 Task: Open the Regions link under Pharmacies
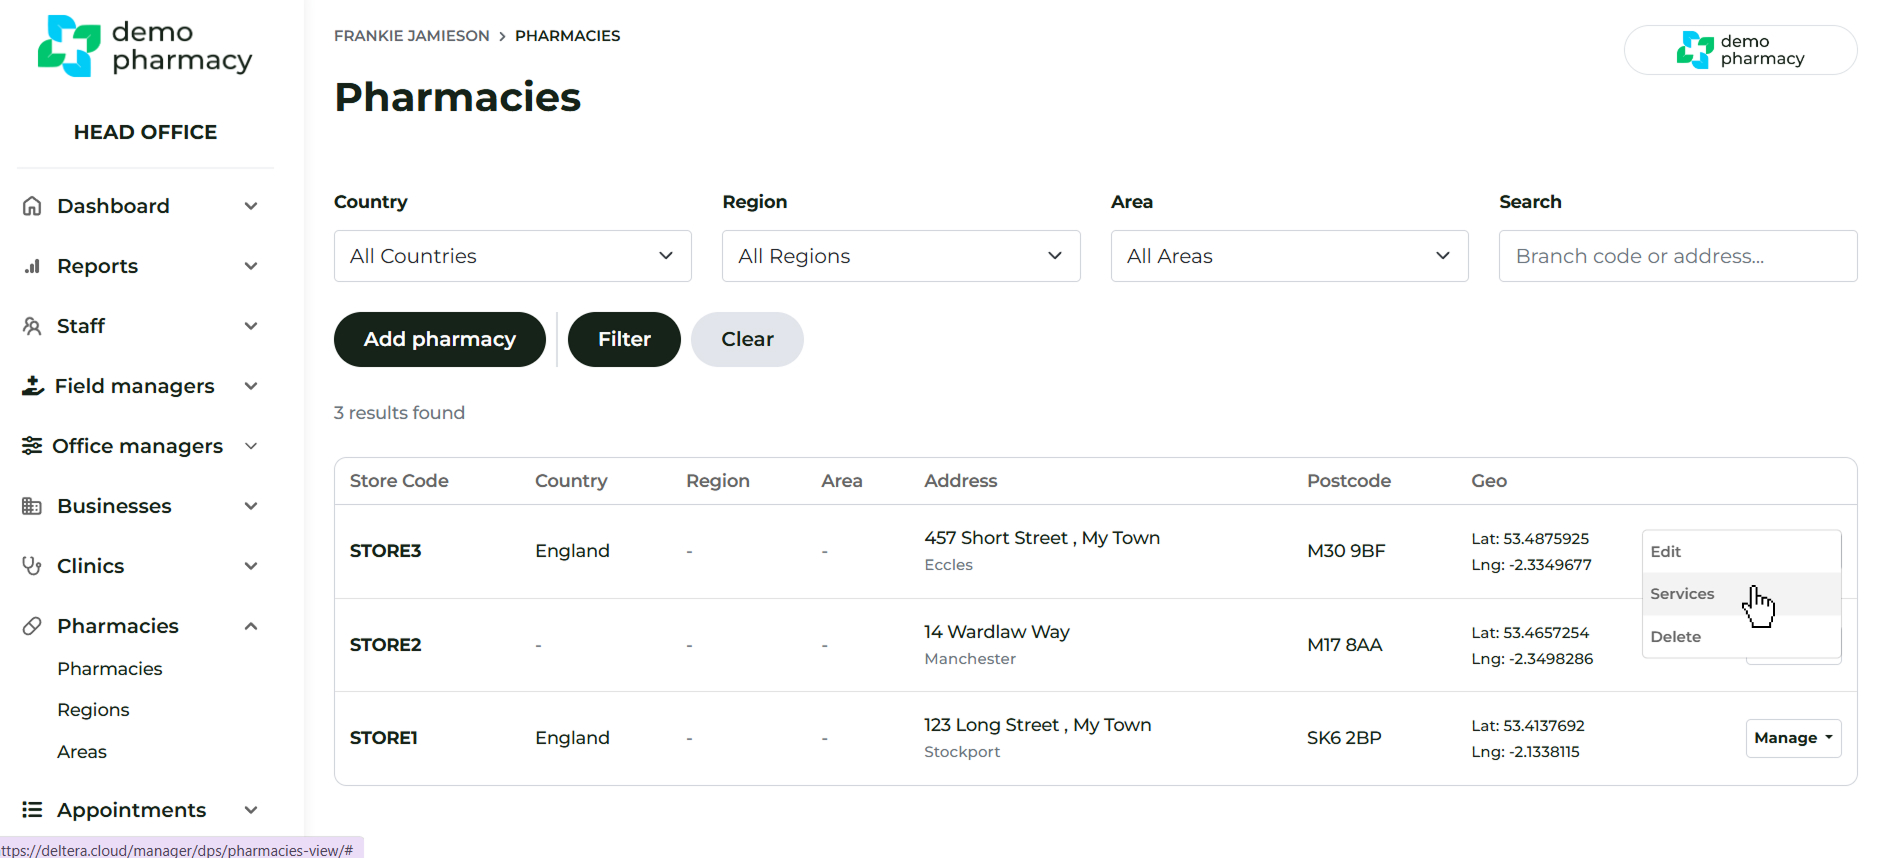click(x=93, y=710)
